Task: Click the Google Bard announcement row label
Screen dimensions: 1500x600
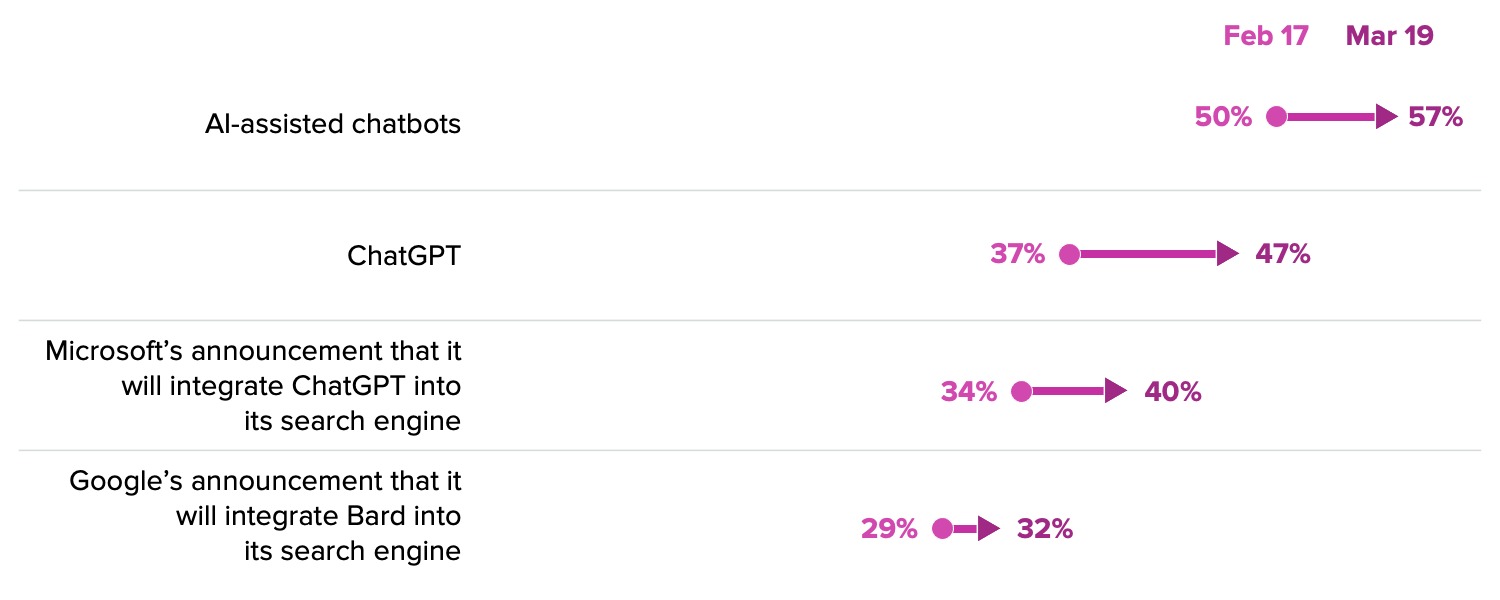Action: (265, 516)
